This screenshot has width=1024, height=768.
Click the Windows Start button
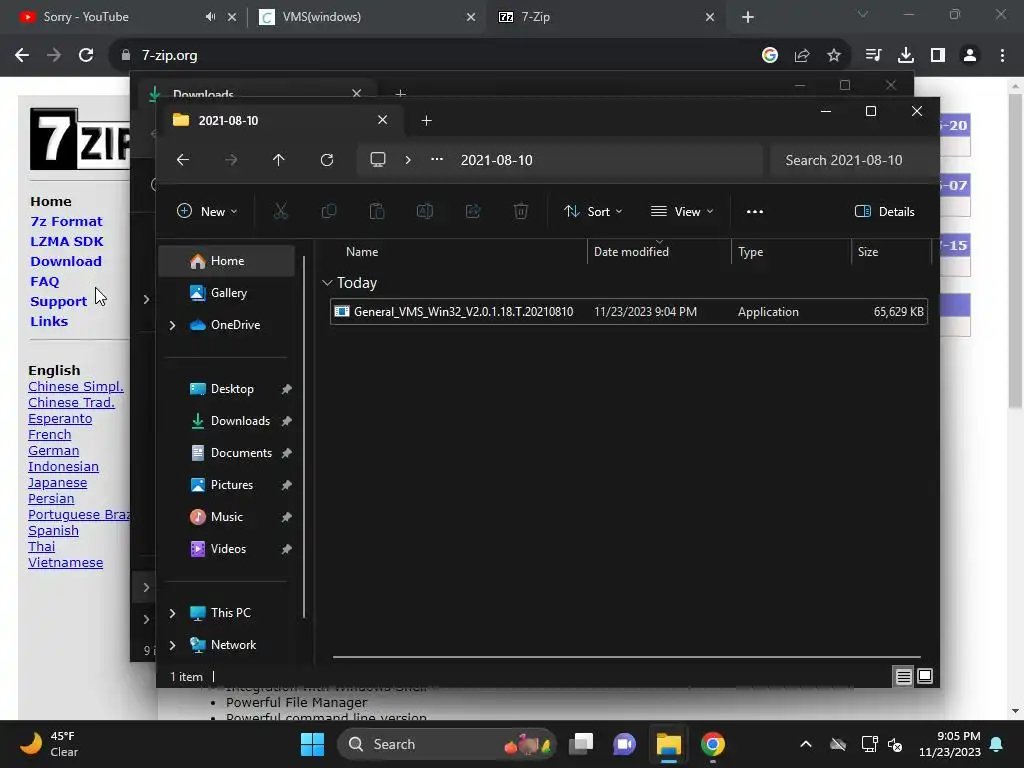[312, 744]
